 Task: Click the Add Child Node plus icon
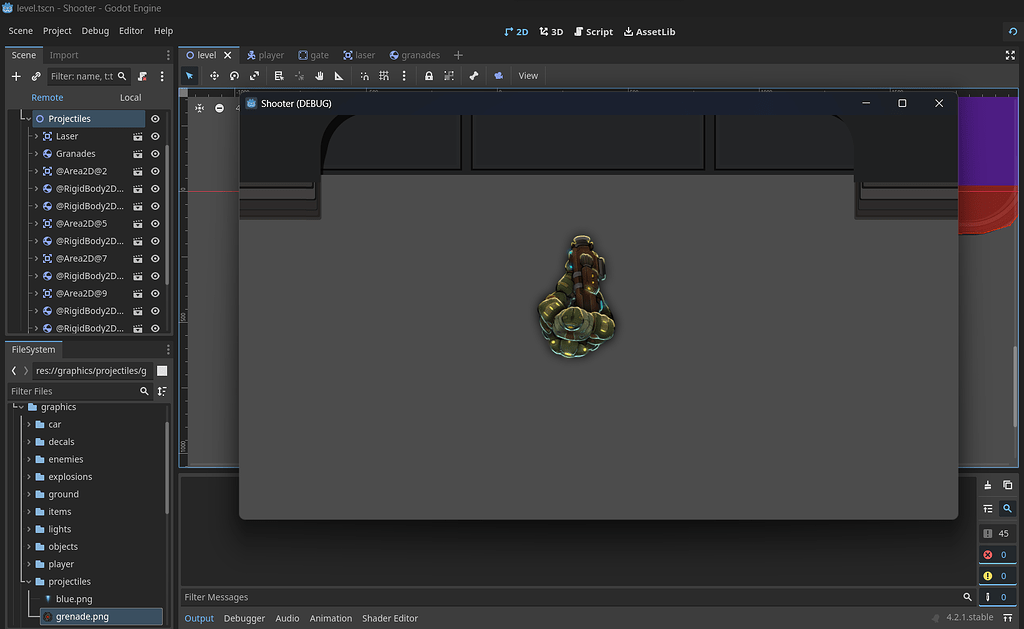pyautogui.click(x=16, y=76)
